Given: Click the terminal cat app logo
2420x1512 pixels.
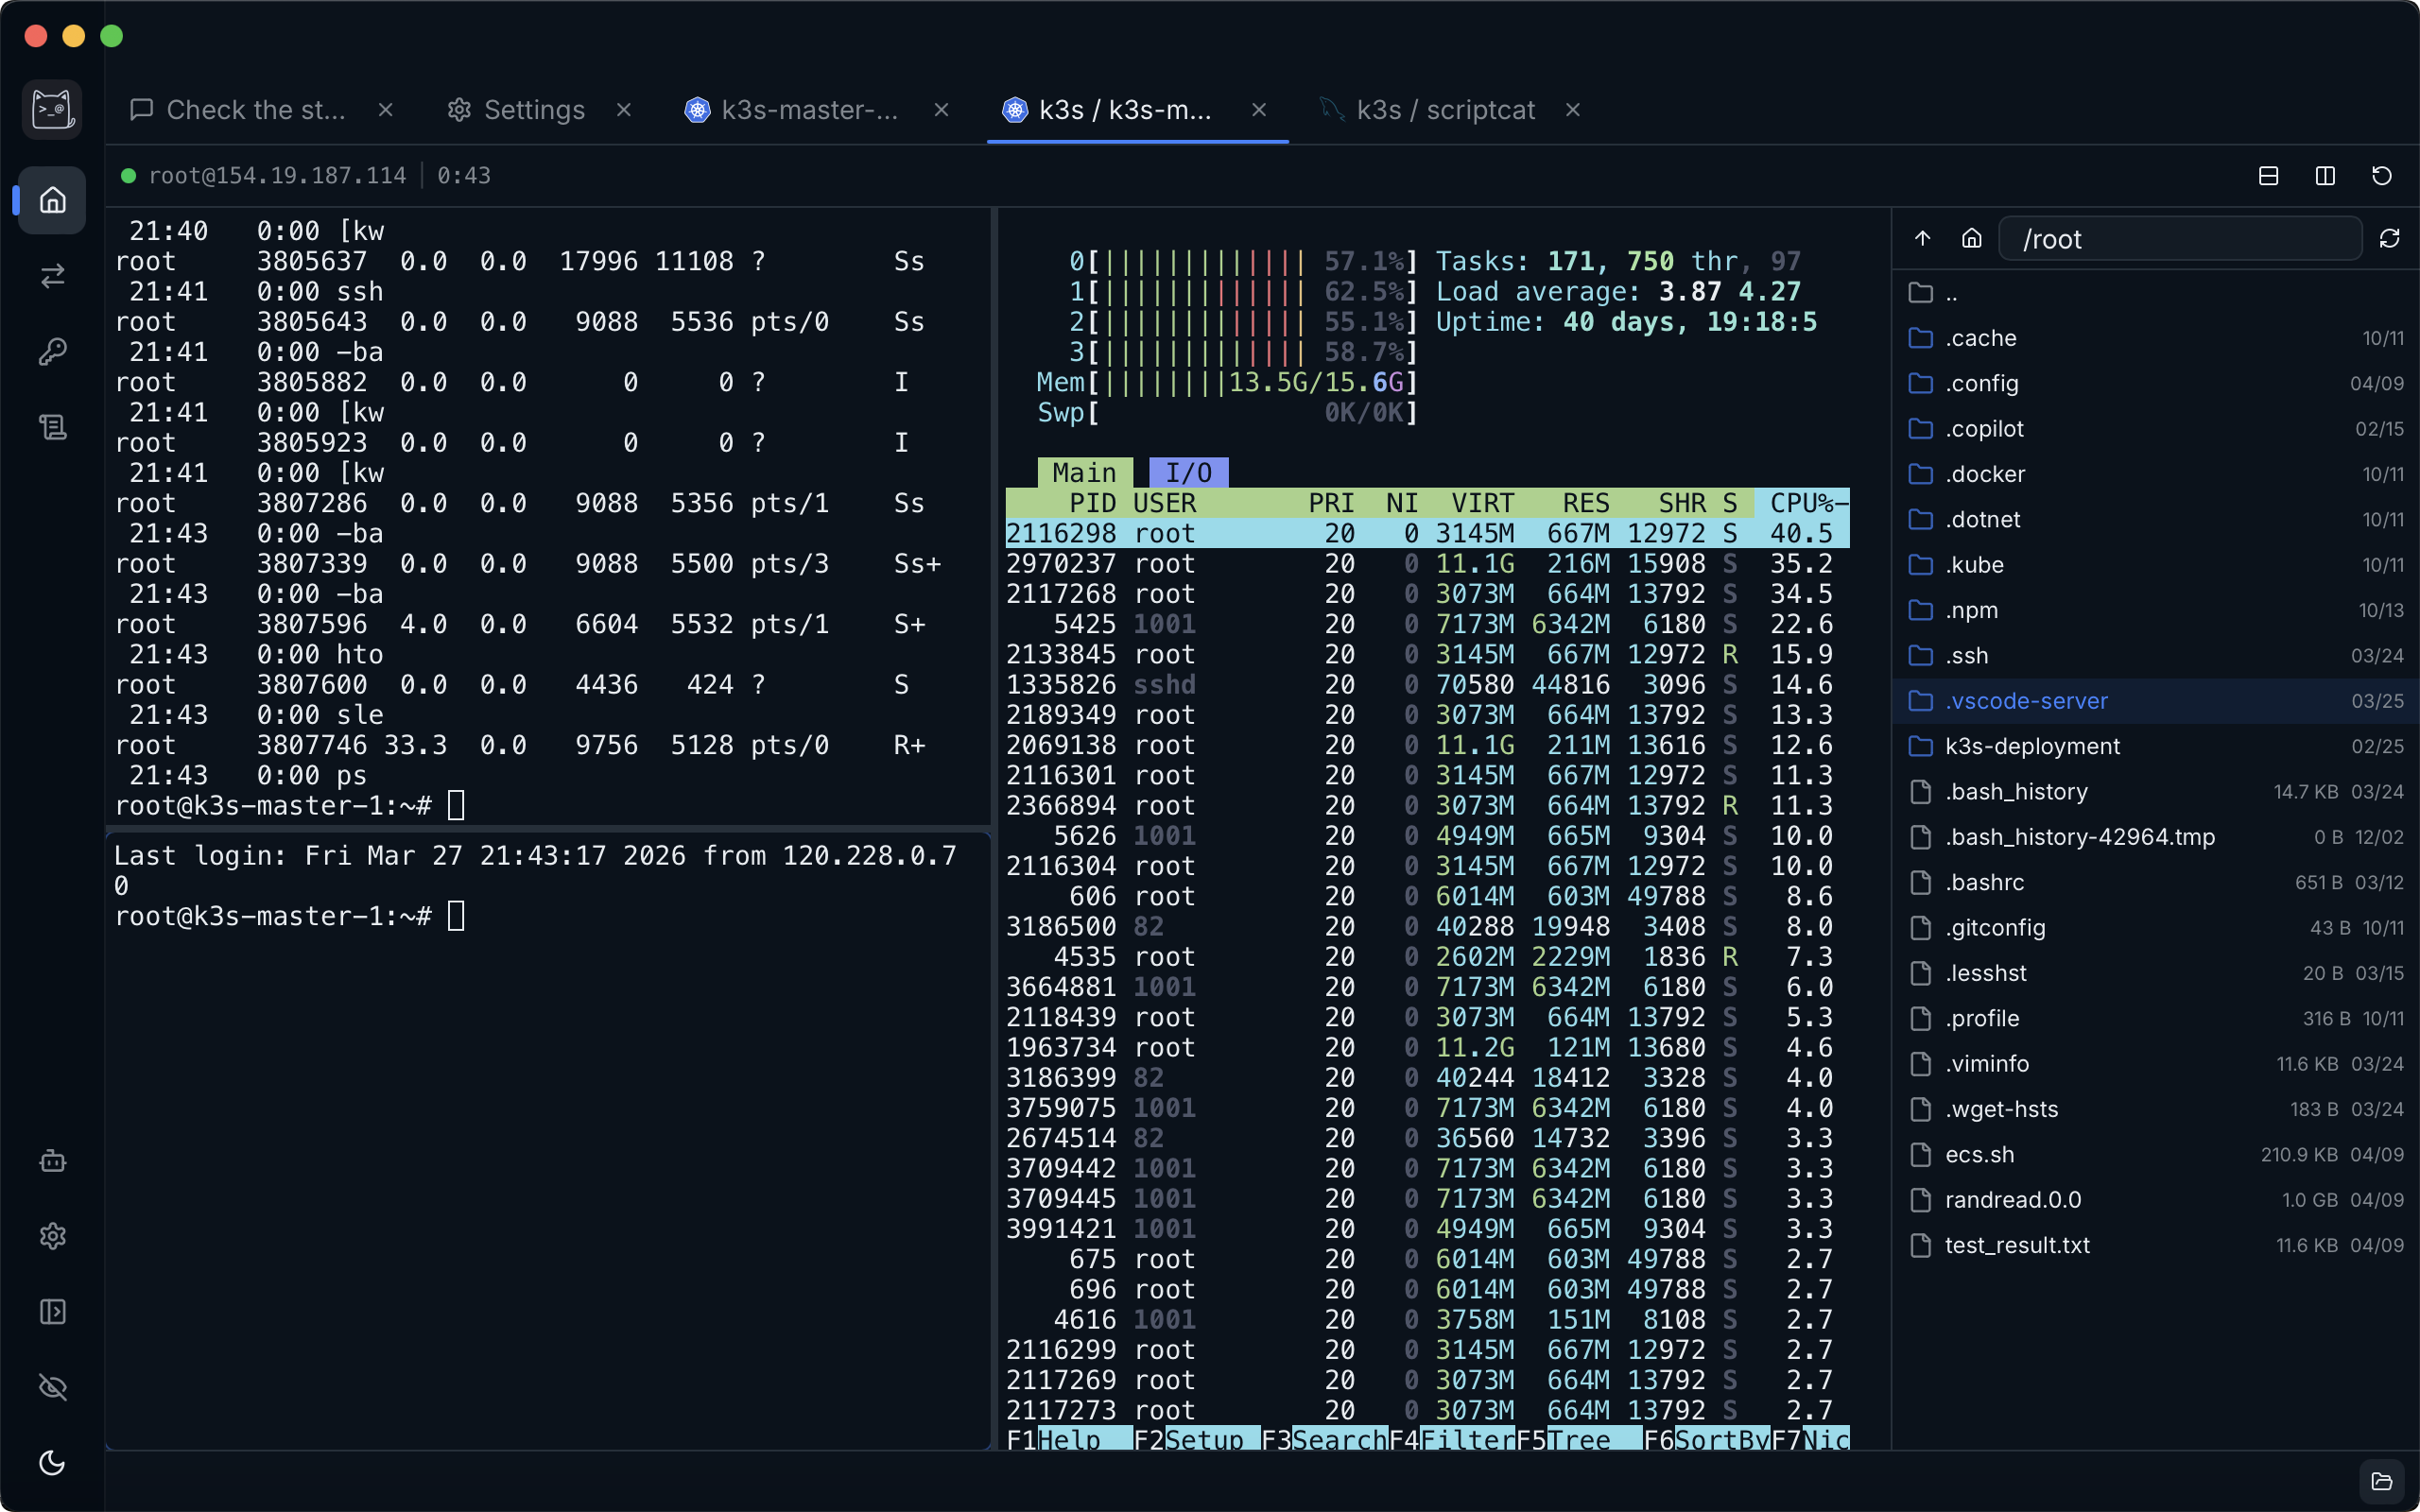Looking at the screenshot, I should pyautogui.click(x=52, y=109).
